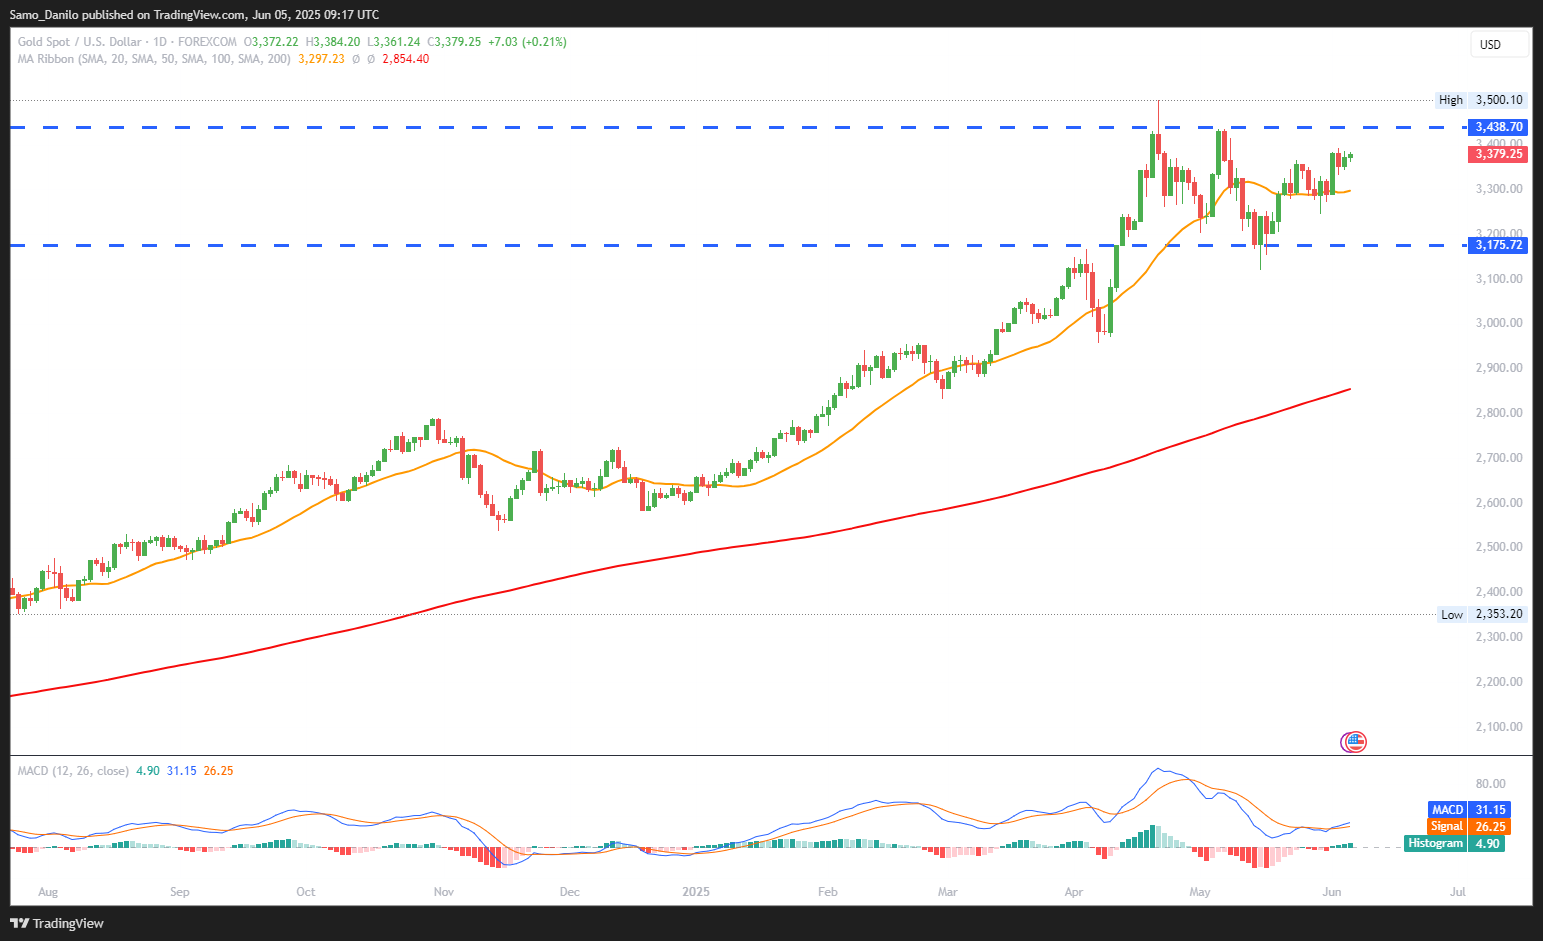This screenshot has width=1543, height=941.
Task: Click the blue MACD value tag 31.15
Action: pos(1469,810)
